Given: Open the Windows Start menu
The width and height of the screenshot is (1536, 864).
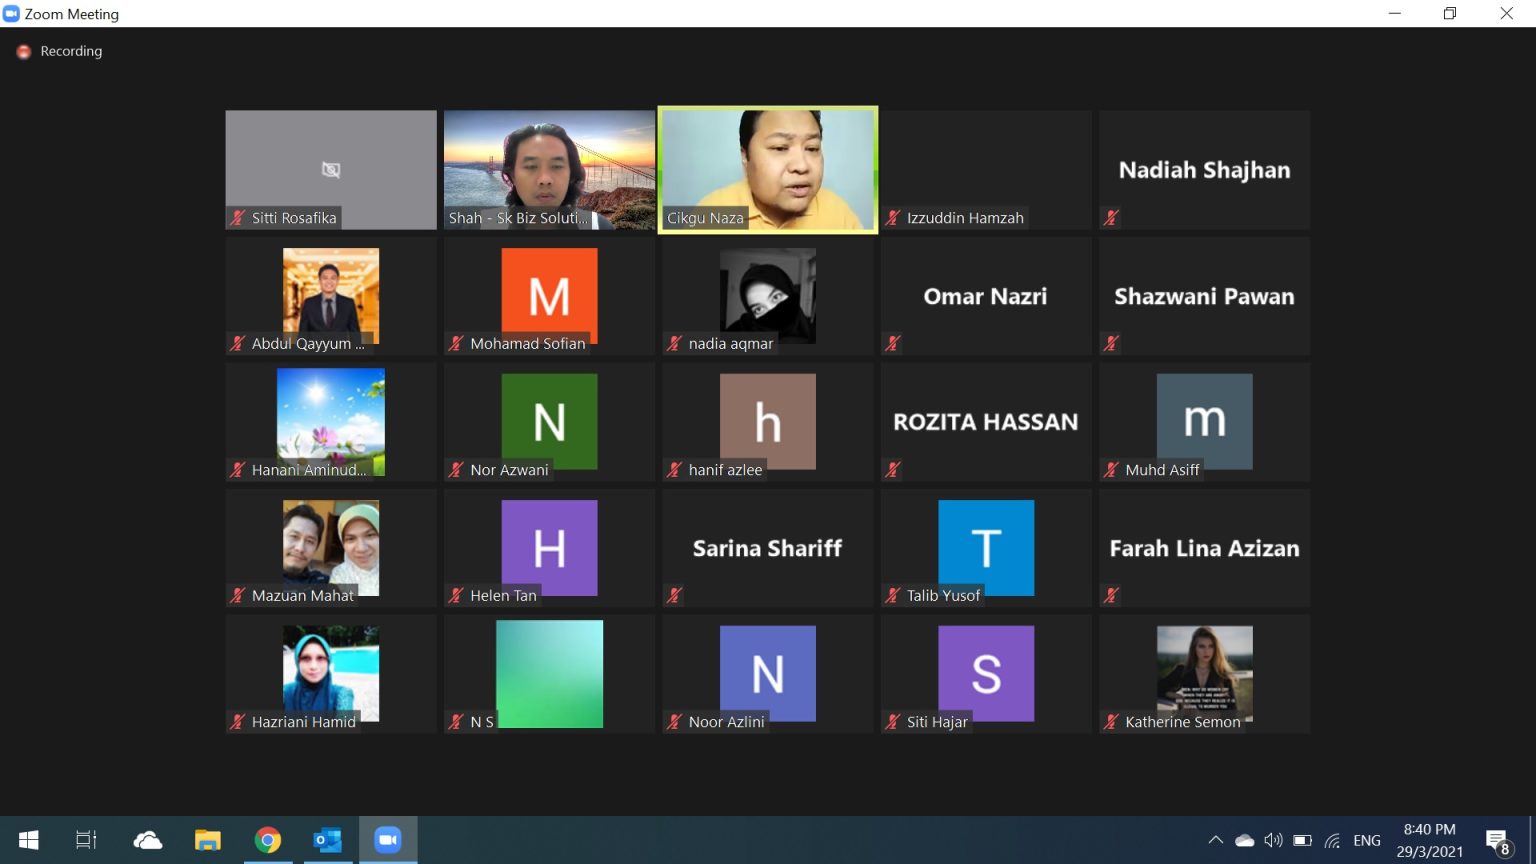Looking at the screenshot, I should [x=28, y=840].
